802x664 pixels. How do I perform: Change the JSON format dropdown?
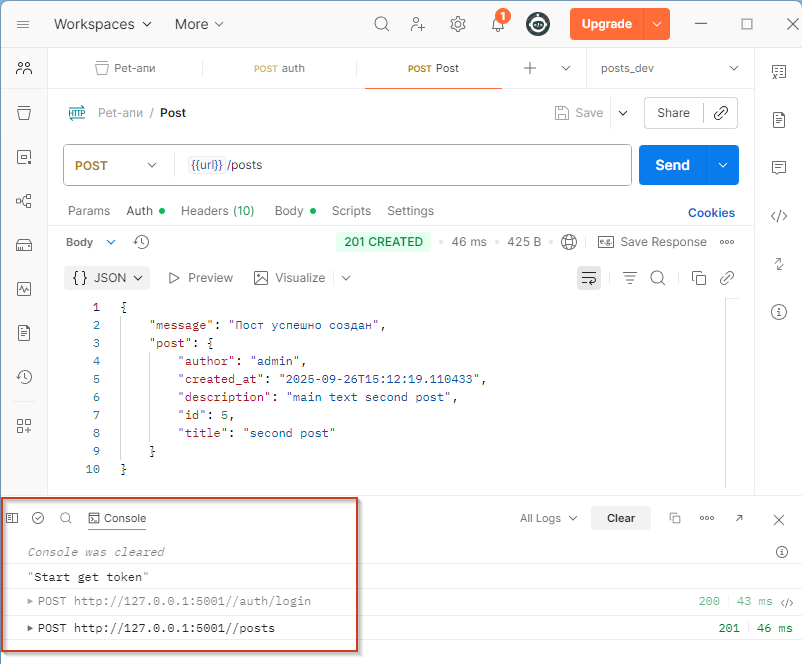107,278
